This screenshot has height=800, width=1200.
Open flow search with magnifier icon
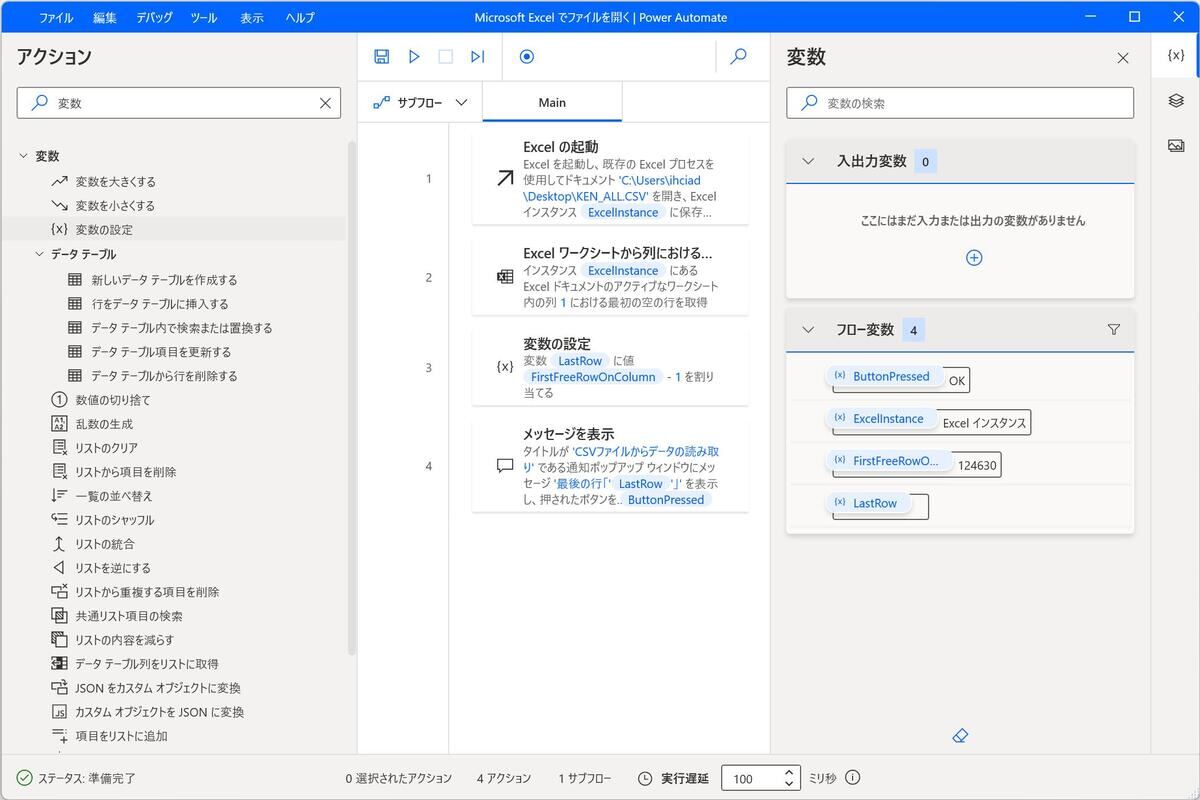tap(739, 57)
